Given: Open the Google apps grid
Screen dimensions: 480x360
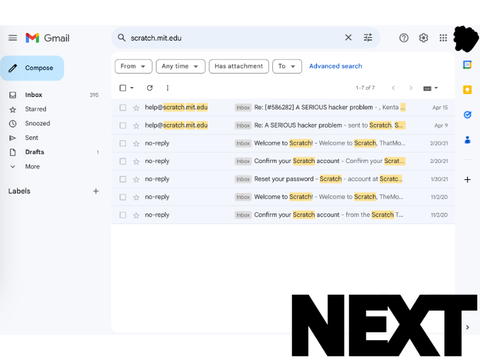Looking at the screenshot, I should [443, 38].
